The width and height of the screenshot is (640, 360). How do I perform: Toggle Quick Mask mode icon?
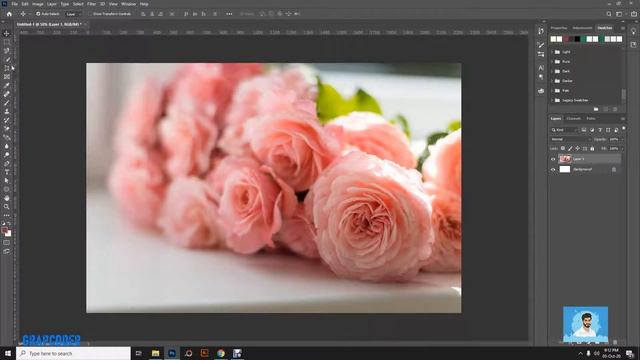(x=7, y=242)
